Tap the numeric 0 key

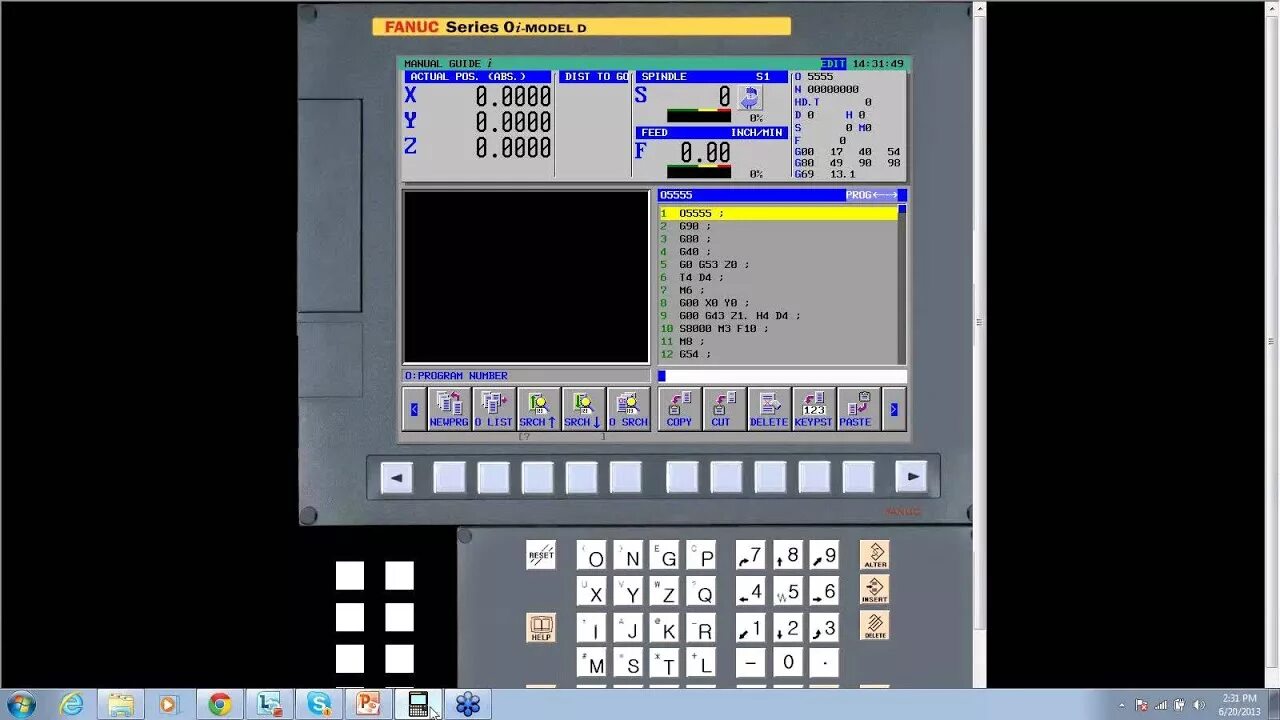[x=788, y=662]
